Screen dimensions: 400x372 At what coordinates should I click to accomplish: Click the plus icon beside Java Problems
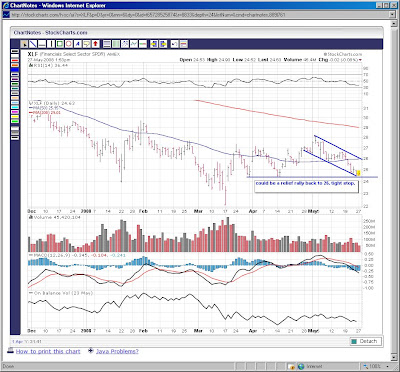(x=90, y=351)
